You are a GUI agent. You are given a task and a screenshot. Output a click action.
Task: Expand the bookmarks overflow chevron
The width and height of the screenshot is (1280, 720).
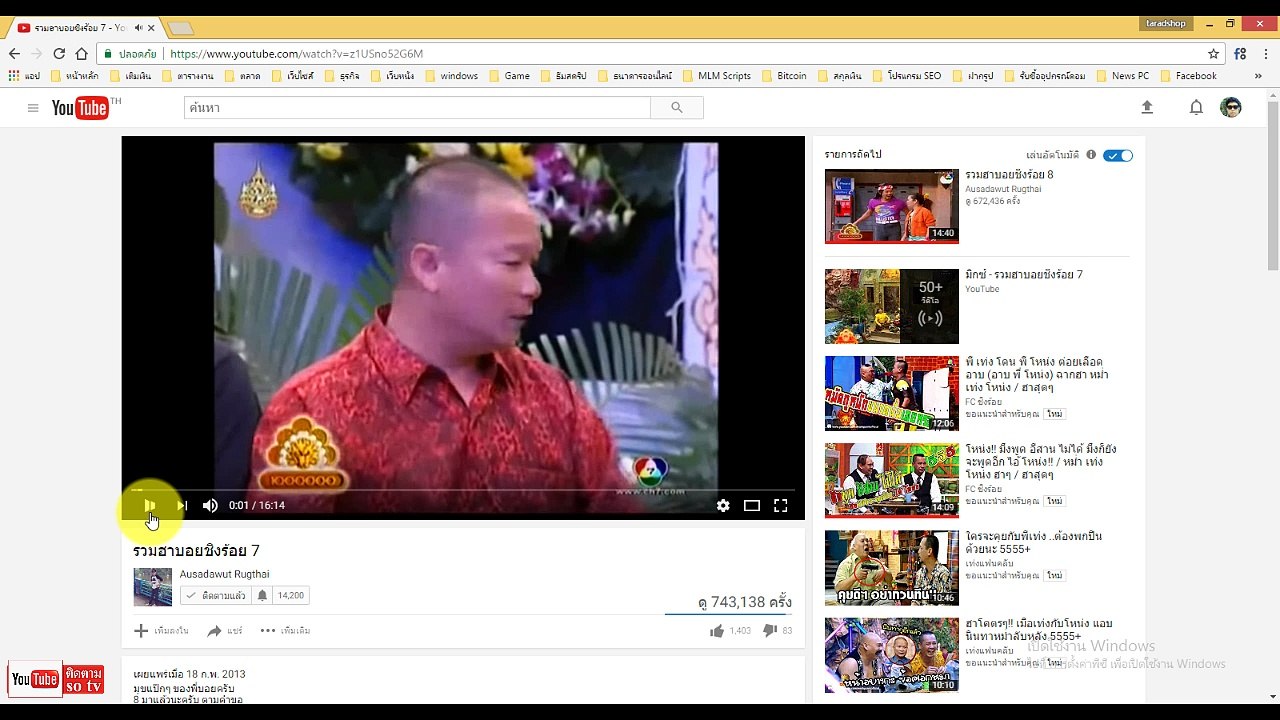(x=1258, y=76)
